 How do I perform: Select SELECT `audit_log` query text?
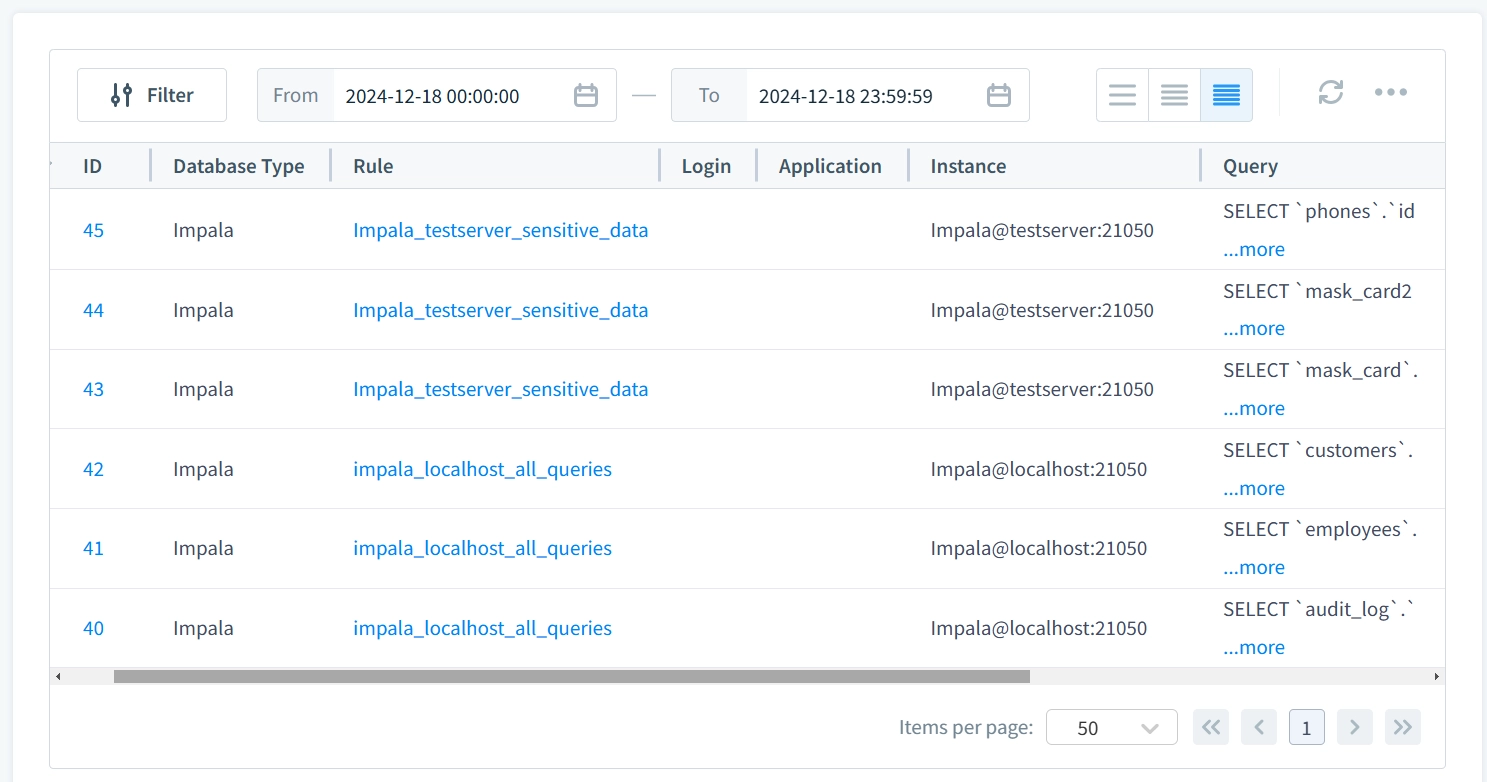tap(1320, 609)
